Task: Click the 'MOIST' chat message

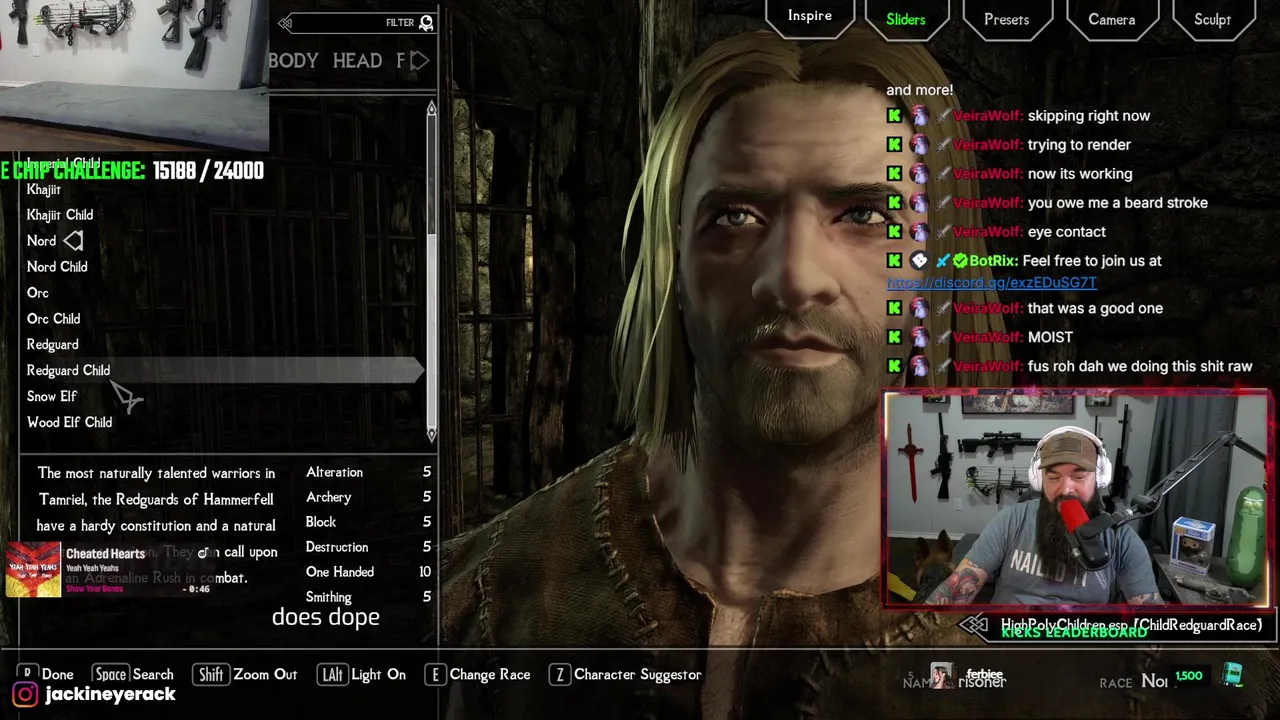Action: 1050,338
